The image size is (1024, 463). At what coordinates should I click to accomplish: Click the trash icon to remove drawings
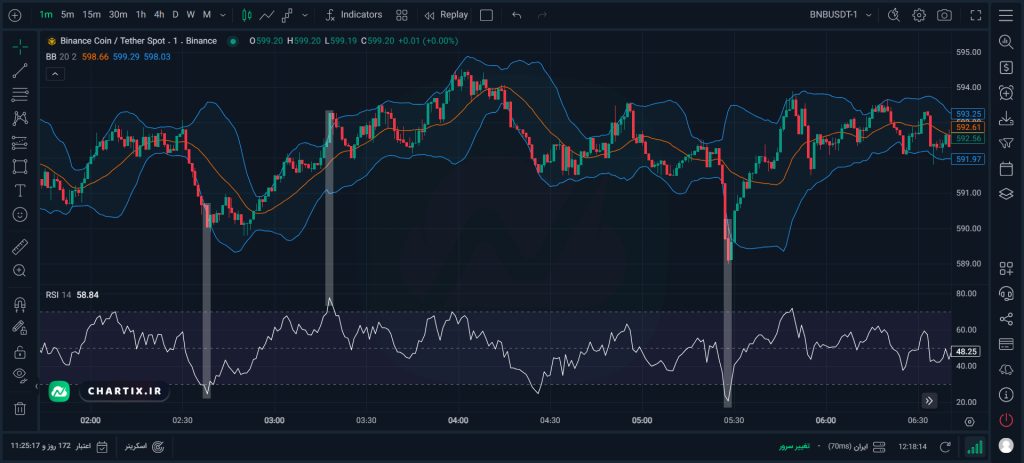[x=20, y=408]
